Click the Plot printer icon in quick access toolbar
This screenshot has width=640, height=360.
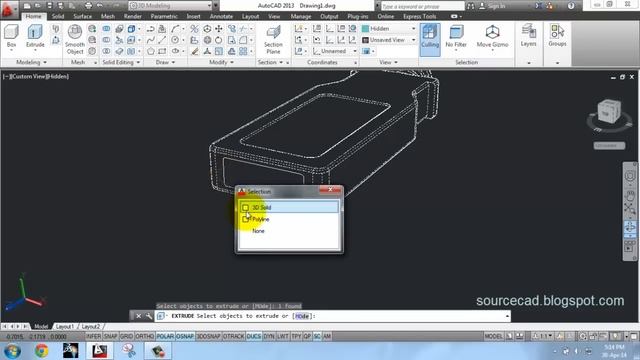(x=88, y=6)
